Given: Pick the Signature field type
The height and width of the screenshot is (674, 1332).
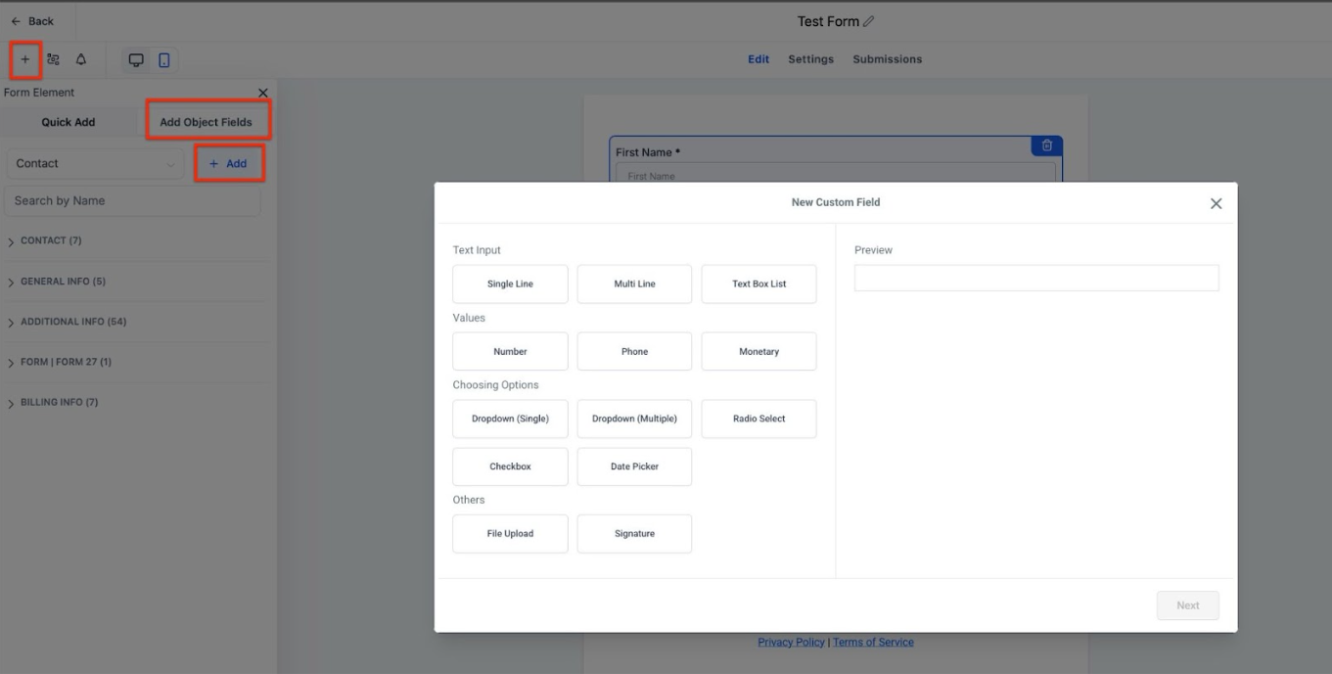Looking at the screenshot, I should pyautogui.click(x=634, y=534).
